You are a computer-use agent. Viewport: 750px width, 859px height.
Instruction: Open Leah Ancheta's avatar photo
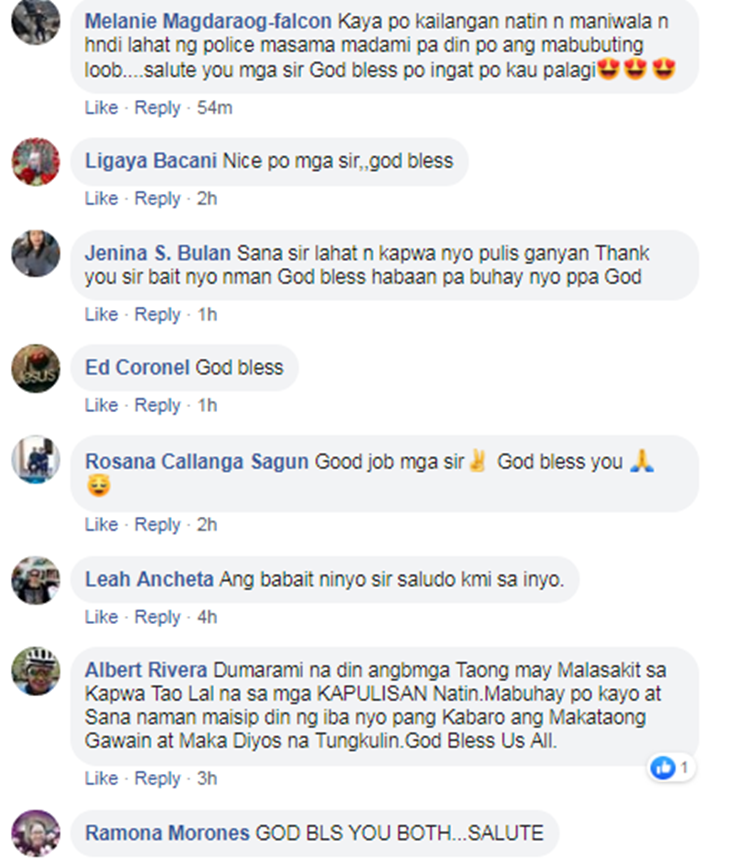36,580
